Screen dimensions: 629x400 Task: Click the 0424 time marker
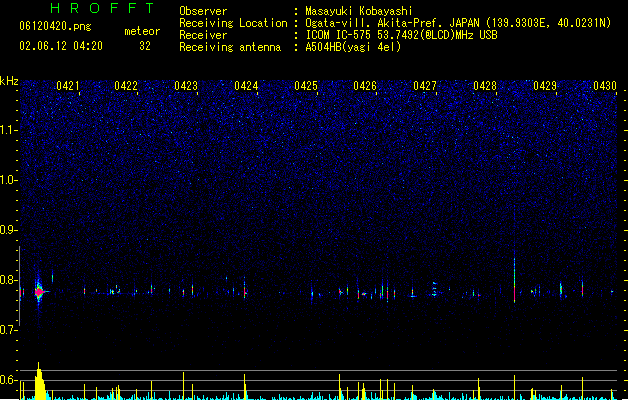246,86
